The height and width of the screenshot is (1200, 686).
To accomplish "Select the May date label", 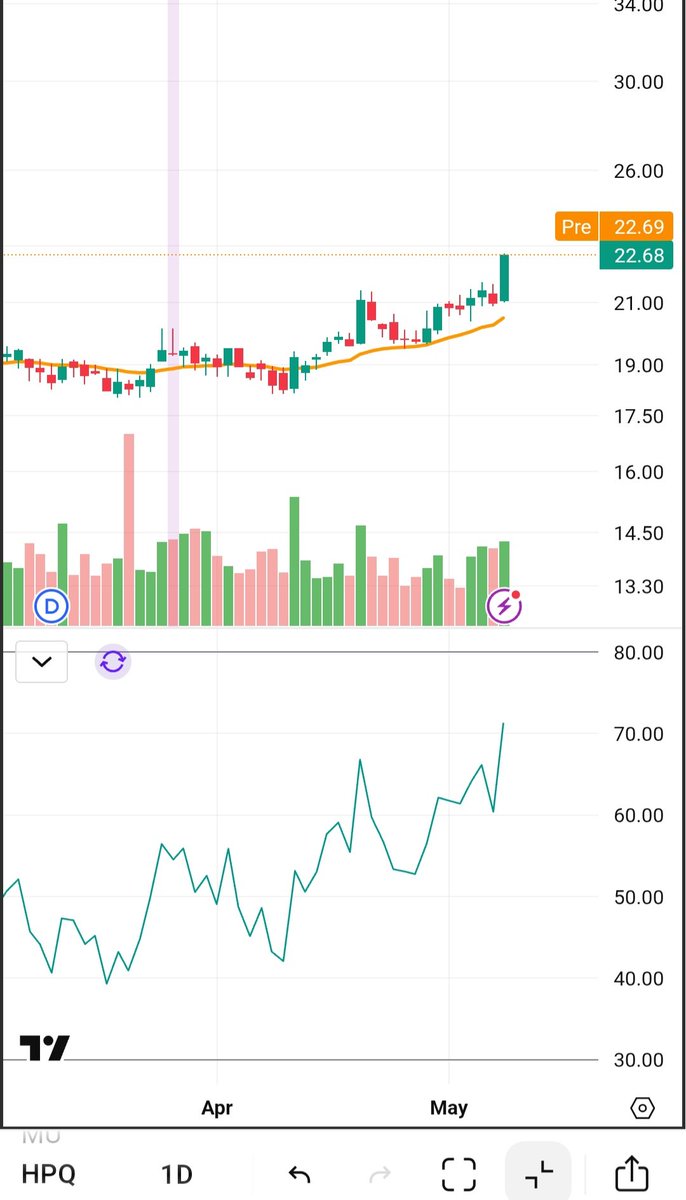I will coord(449,1108).
